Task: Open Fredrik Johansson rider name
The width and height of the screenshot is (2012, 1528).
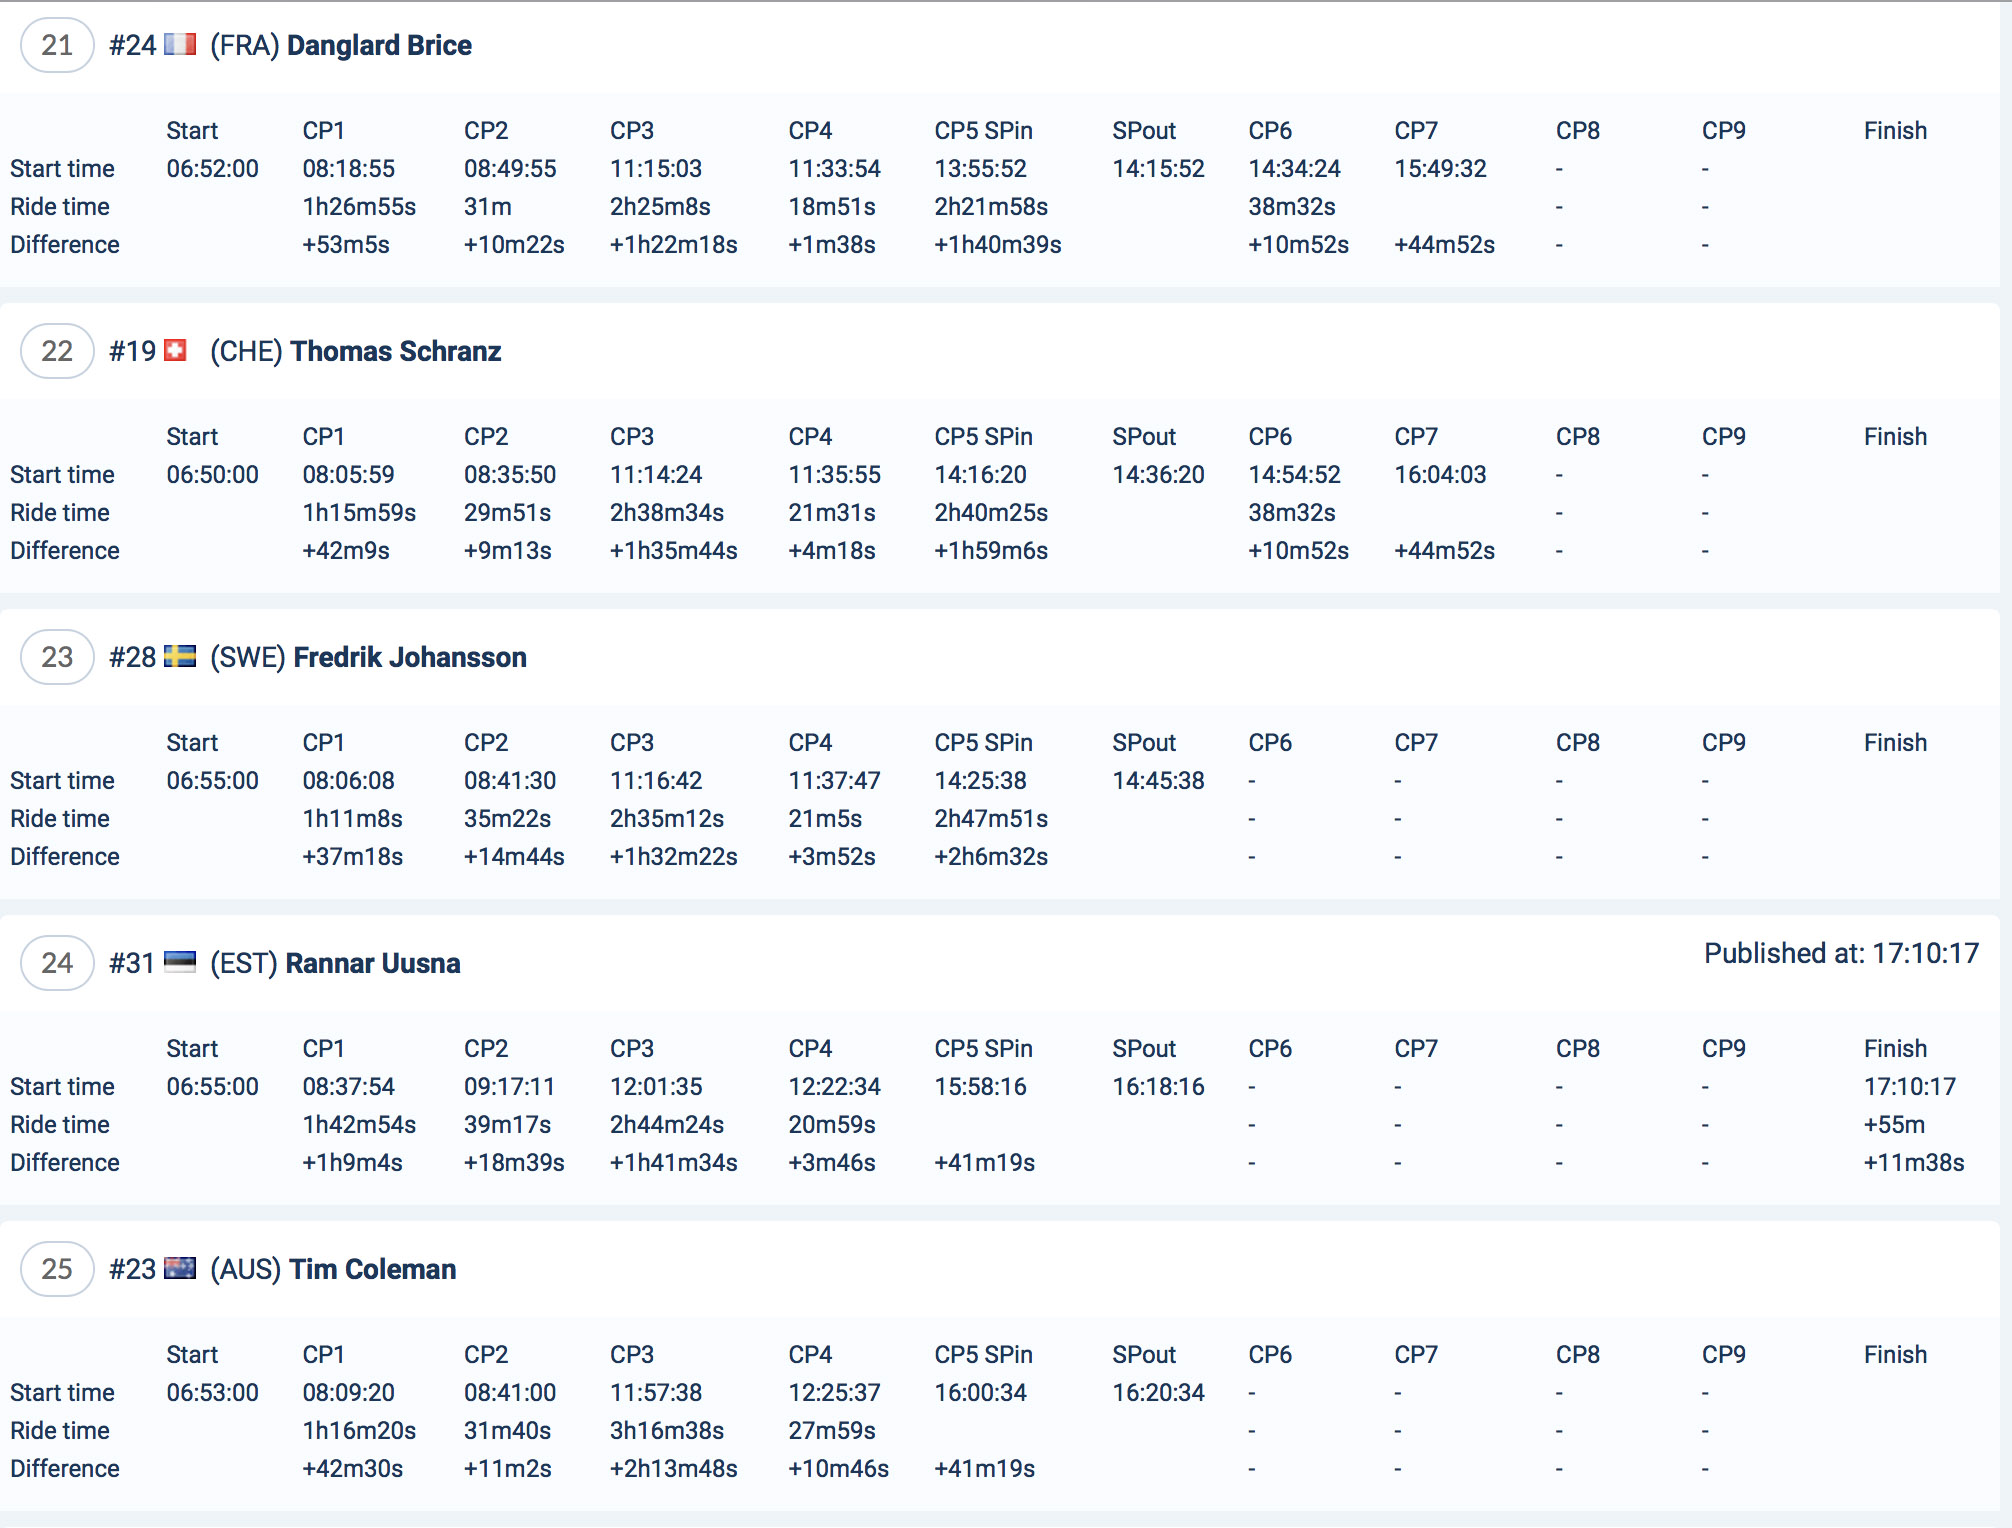Action: [410, 657]
